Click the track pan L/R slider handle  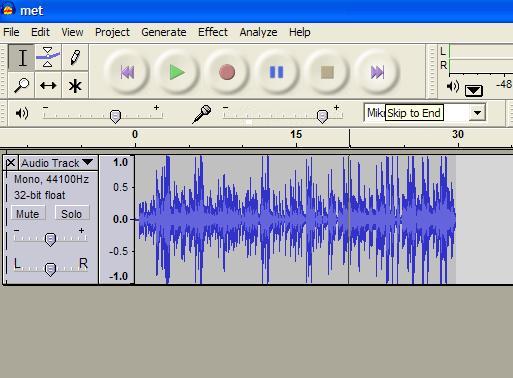(50, 269)
